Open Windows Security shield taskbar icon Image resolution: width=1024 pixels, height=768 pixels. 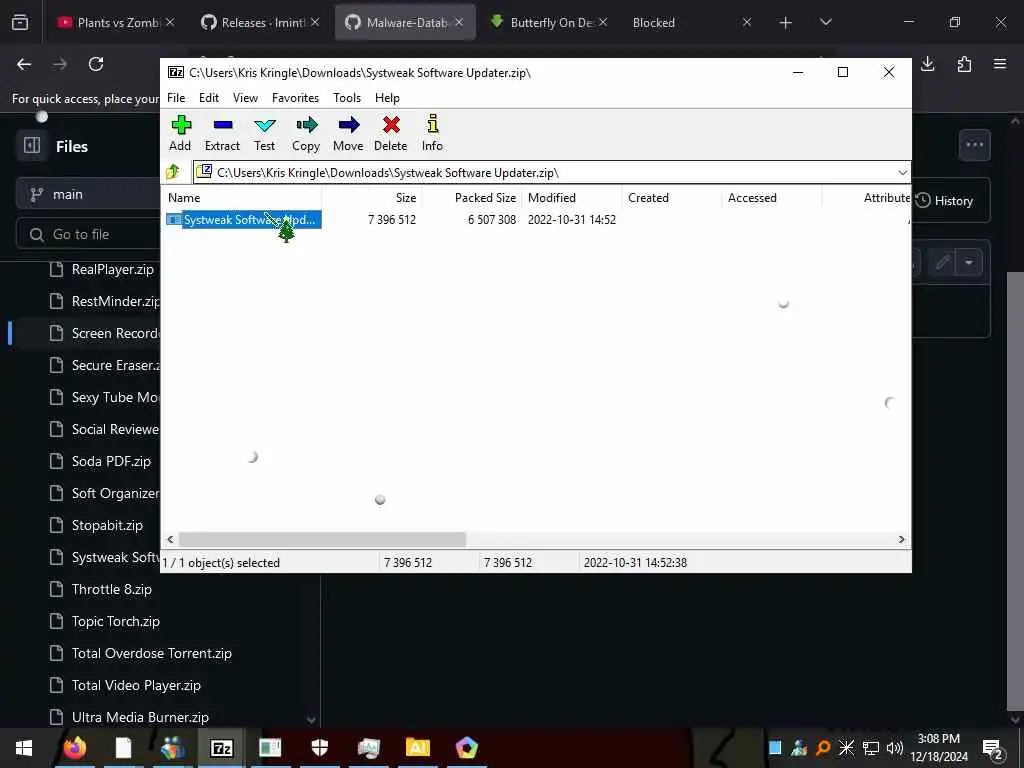coord(319,748)
